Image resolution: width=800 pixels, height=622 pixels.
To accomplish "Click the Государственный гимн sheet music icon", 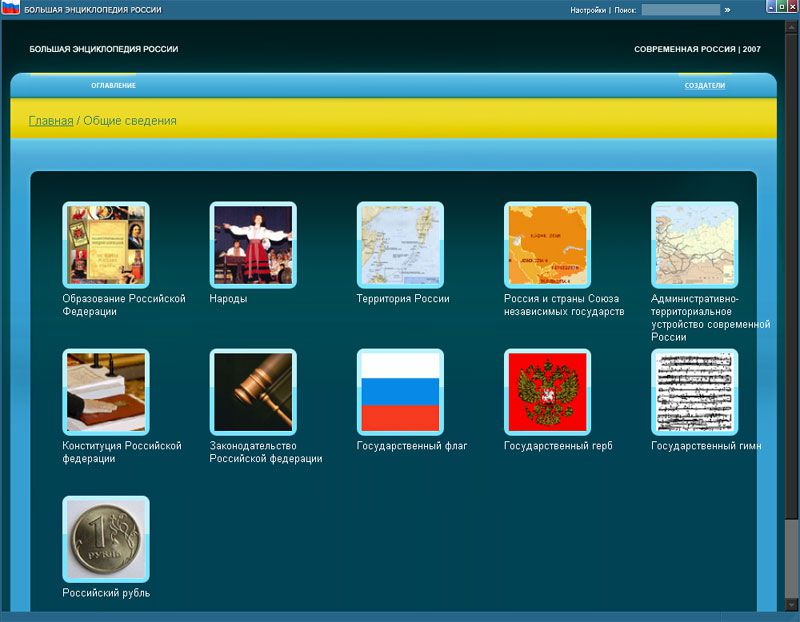I will click(694, 392).
